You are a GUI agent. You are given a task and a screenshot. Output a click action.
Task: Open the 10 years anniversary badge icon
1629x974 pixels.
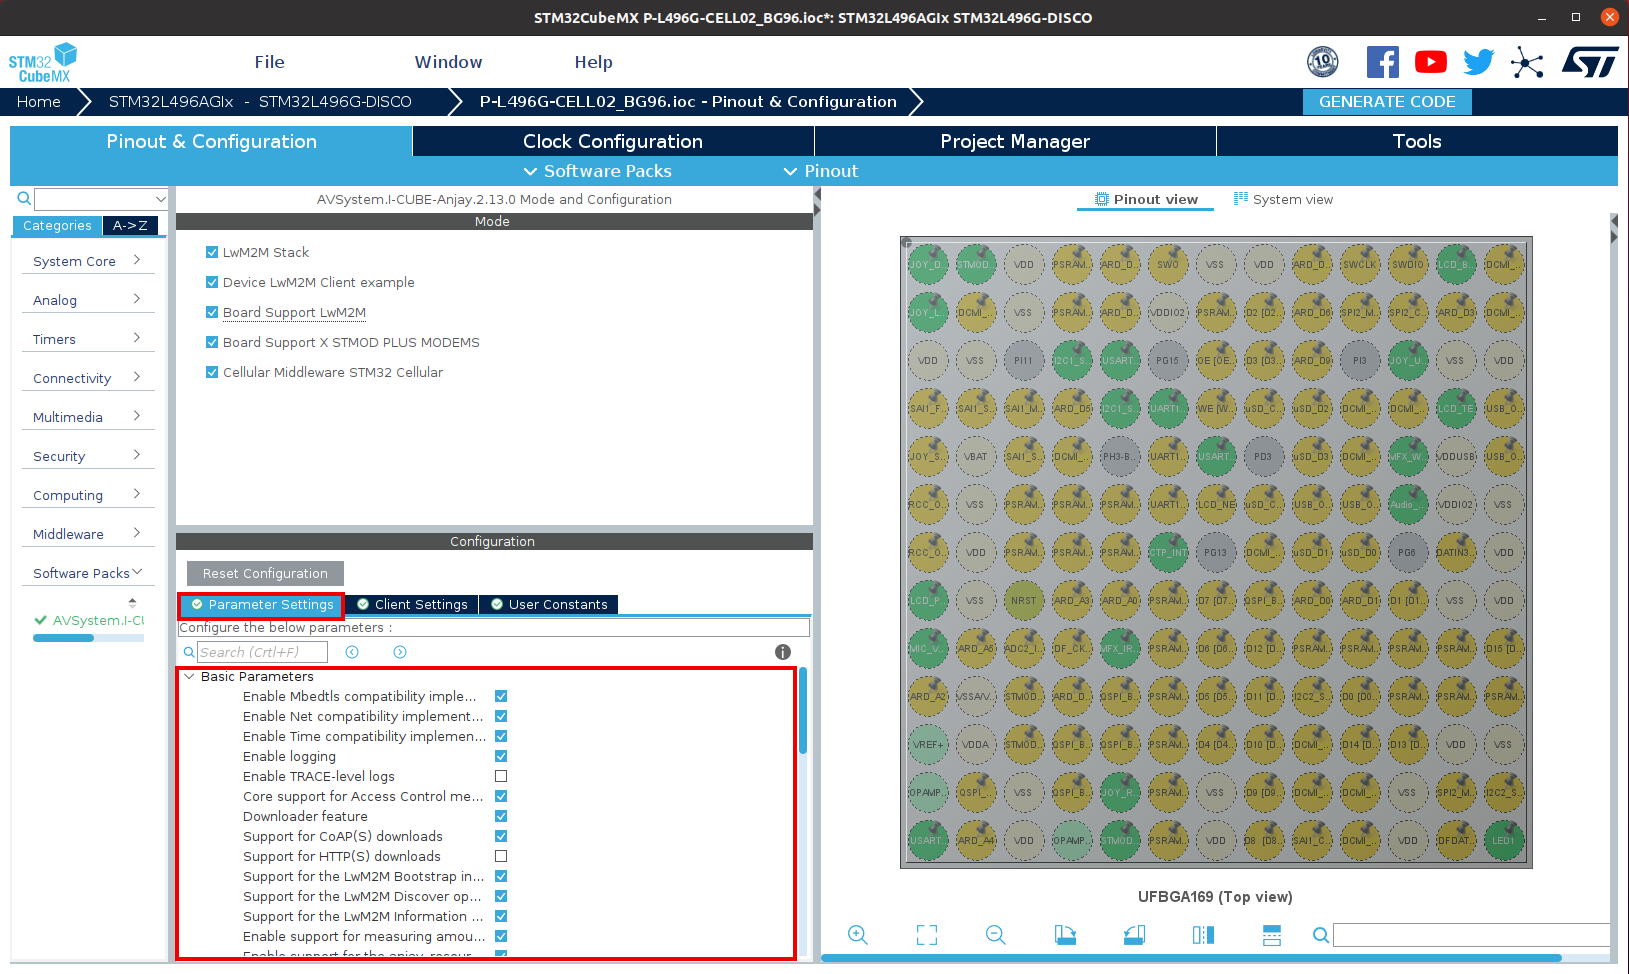[x=1323, y=62]
